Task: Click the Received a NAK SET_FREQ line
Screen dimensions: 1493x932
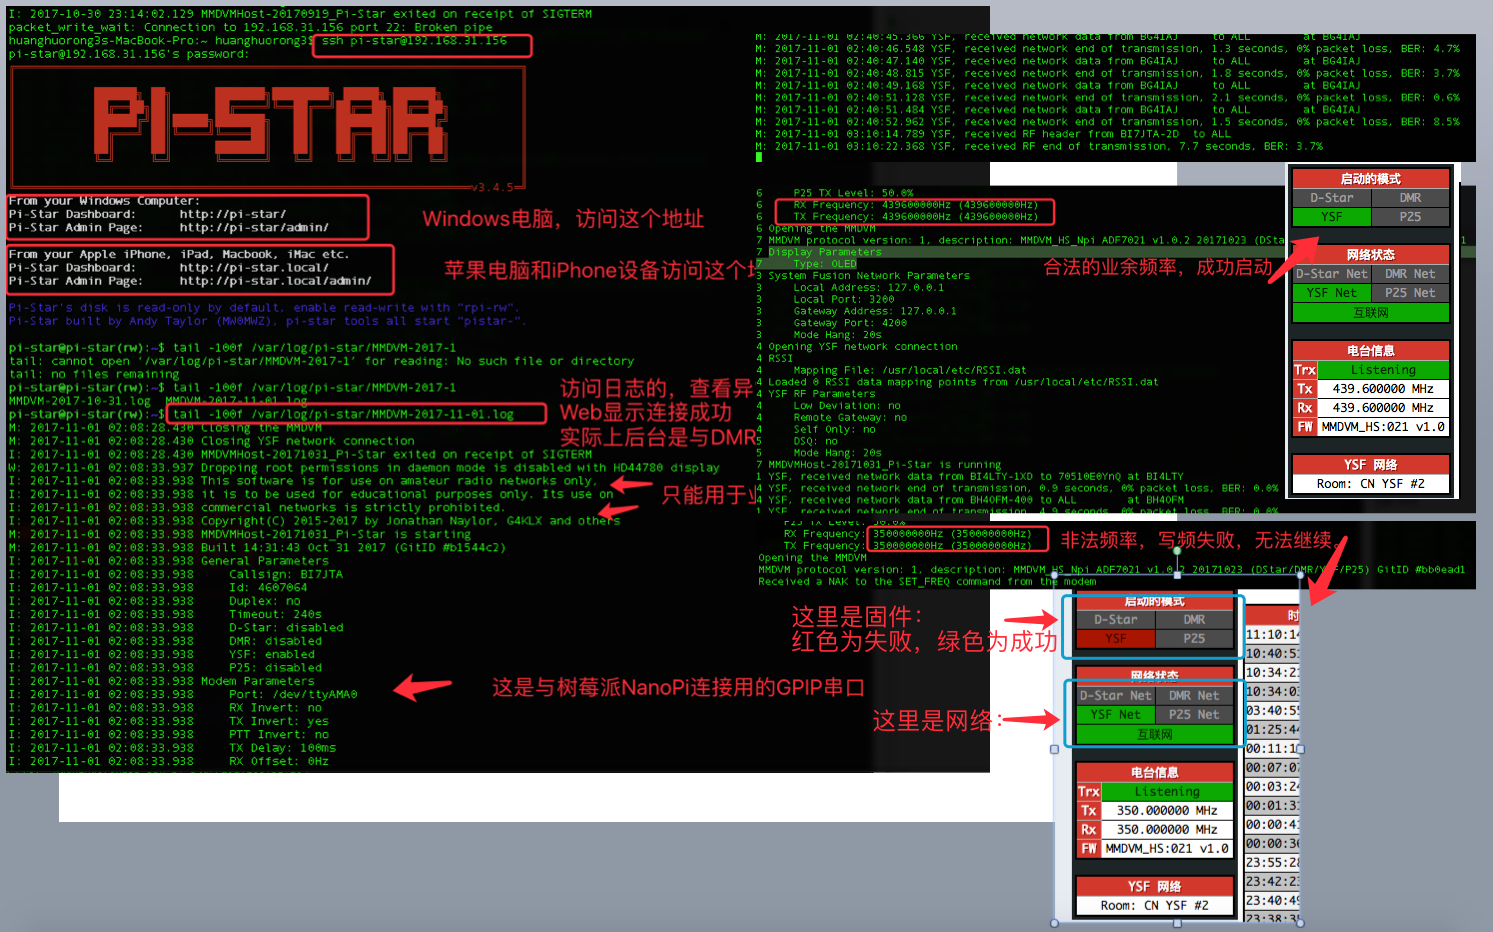Action: point(927,582)
